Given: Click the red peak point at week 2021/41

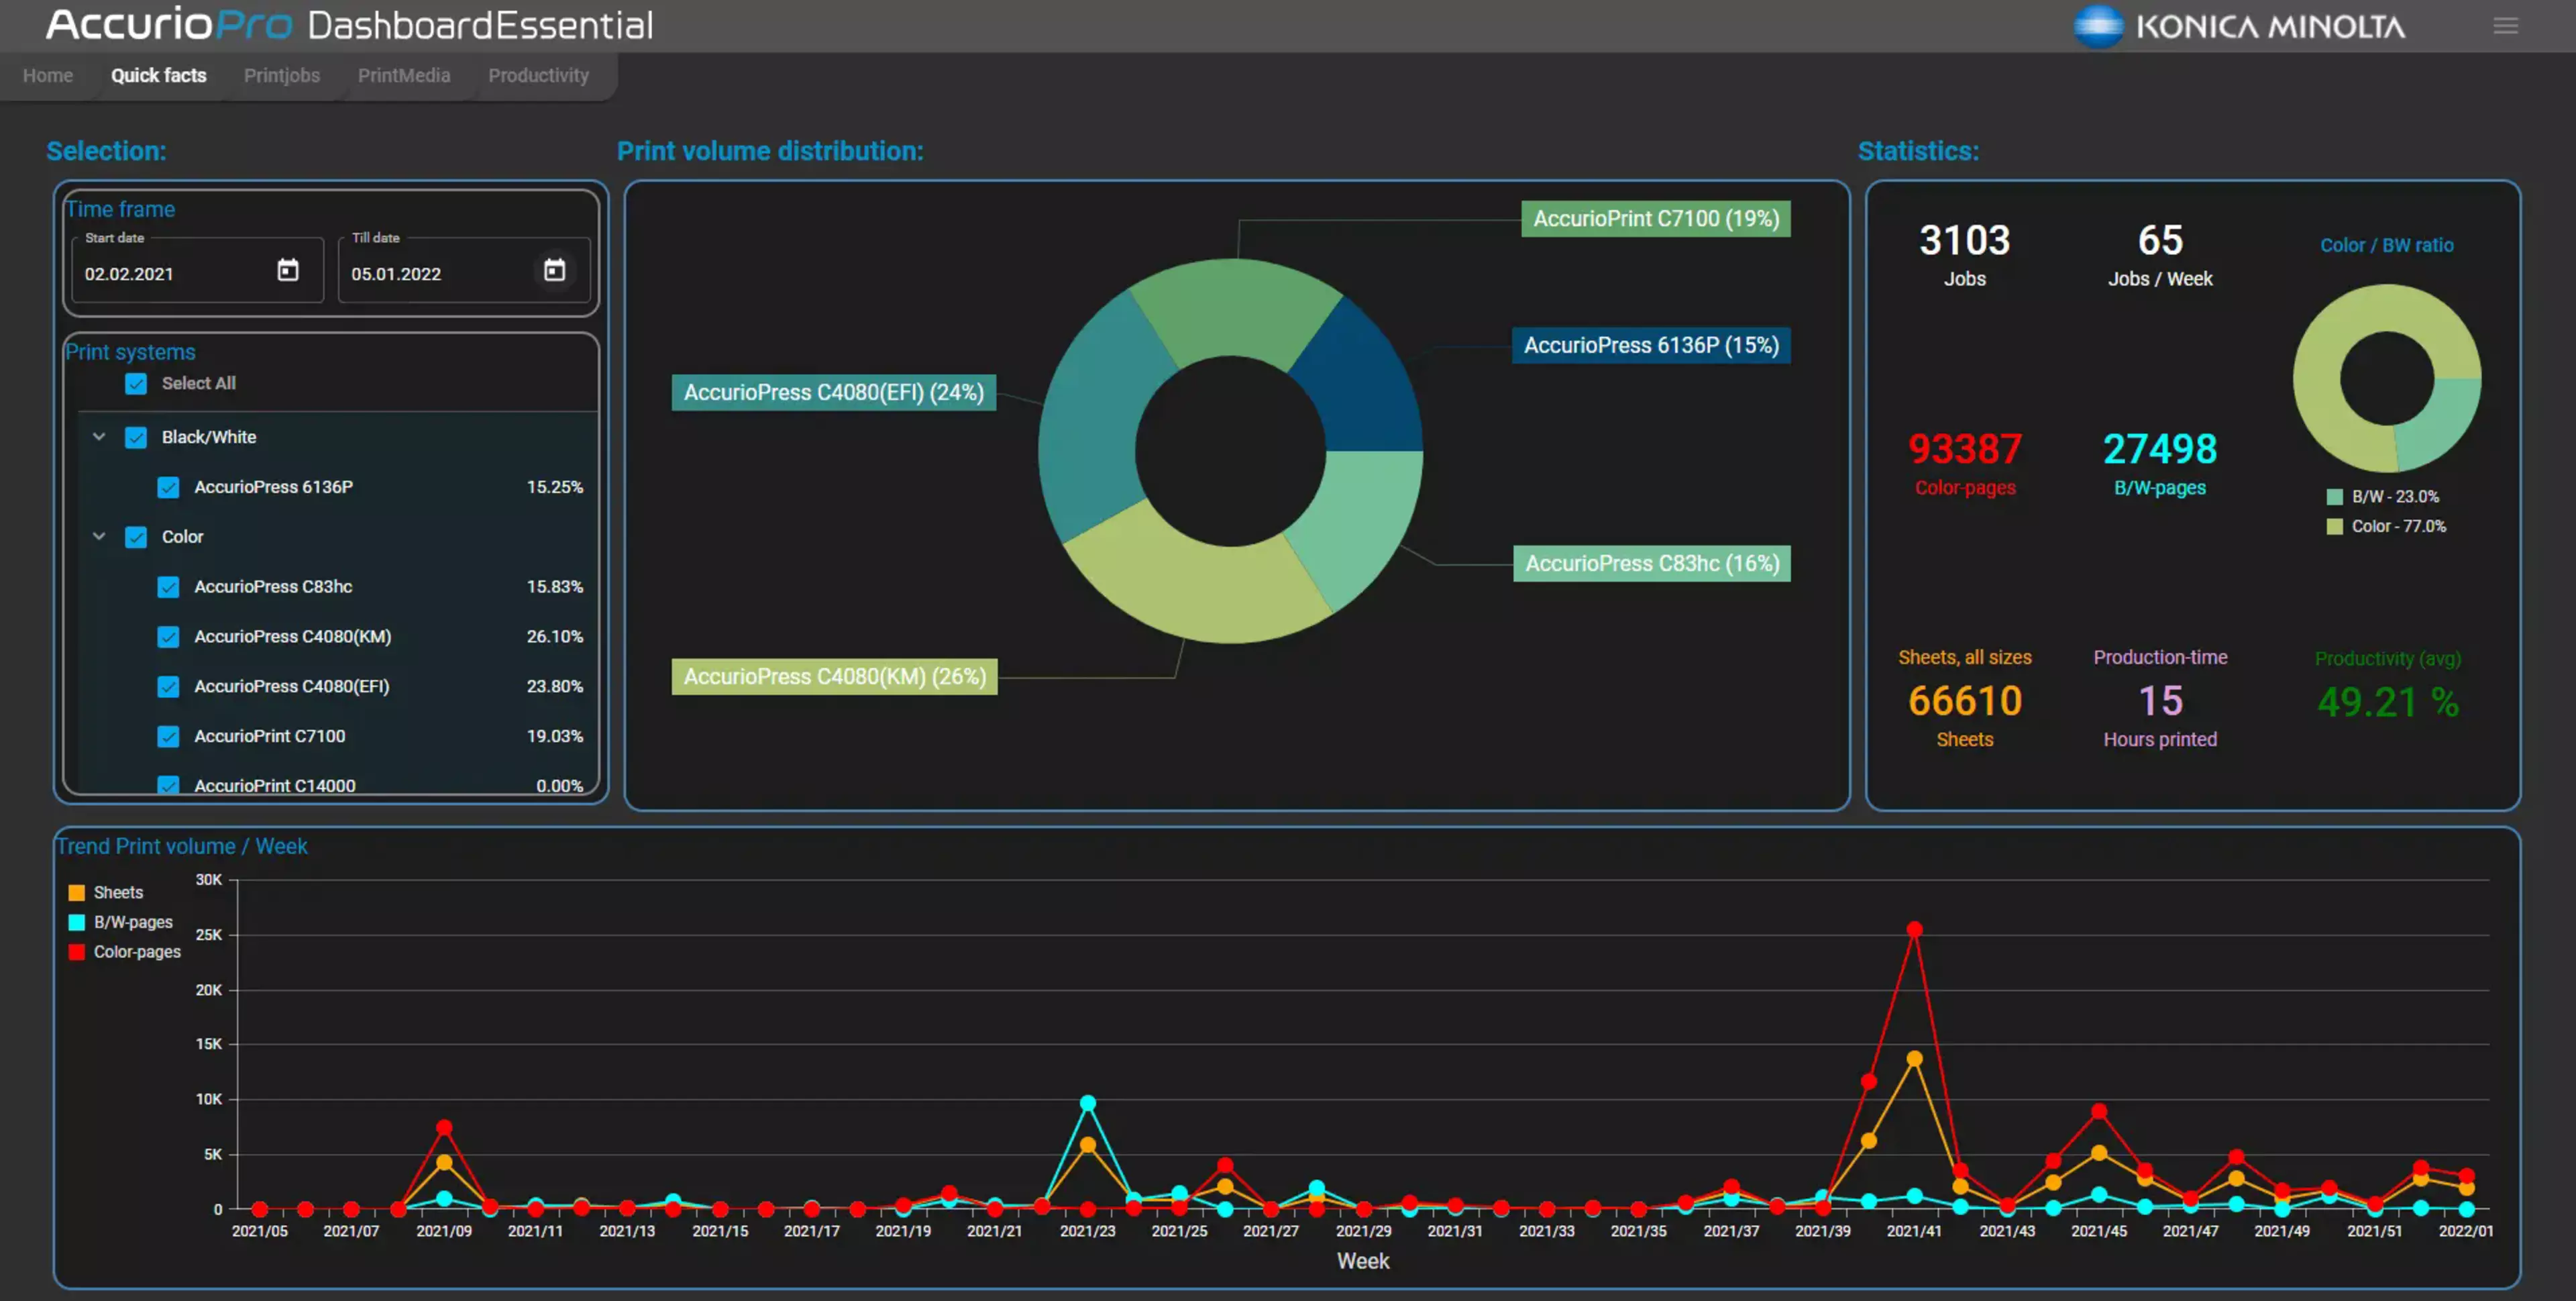Looking at the screenshot, I should [1914, 930].
